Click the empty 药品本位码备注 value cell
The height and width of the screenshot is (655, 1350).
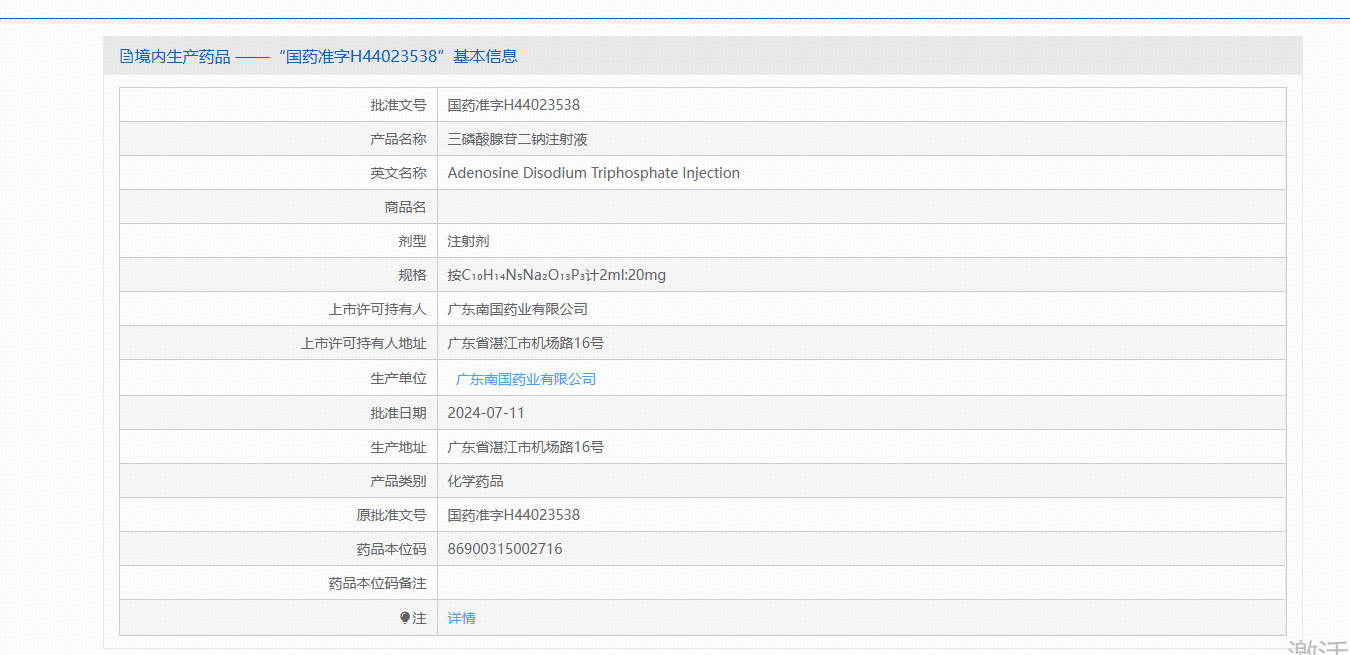click(x=860, y=583)
